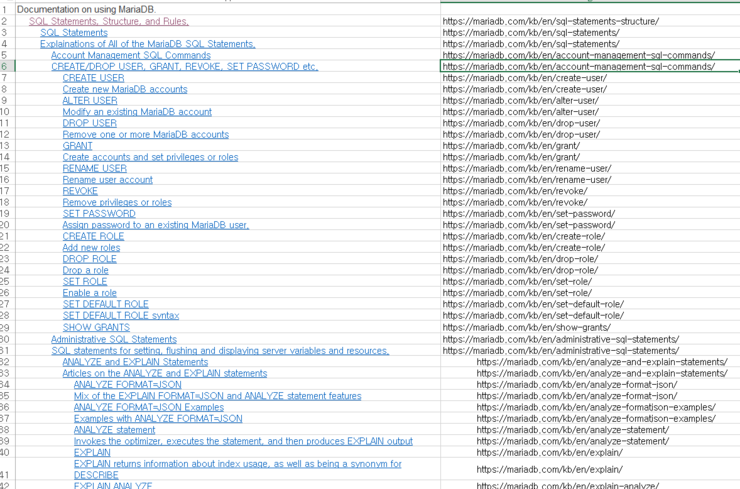Image resolution: width=740 pixels, height=489 pixels.
Task: Open the 'ANALYZE FORMAT=JSON Examples' link
Action: [x=149, y=407]
